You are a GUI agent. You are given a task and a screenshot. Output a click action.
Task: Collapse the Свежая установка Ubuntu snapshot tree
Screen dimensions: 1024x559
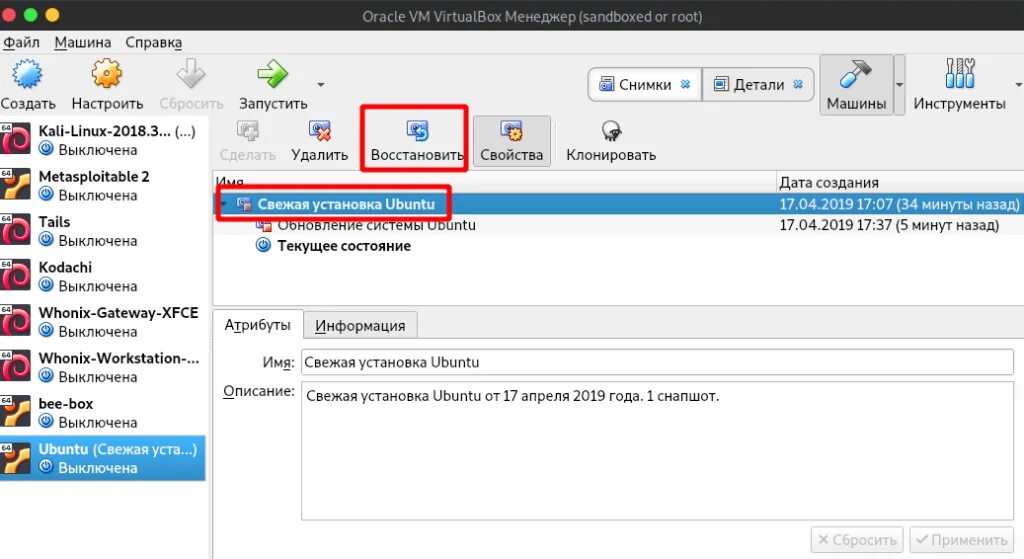point(223,204)
